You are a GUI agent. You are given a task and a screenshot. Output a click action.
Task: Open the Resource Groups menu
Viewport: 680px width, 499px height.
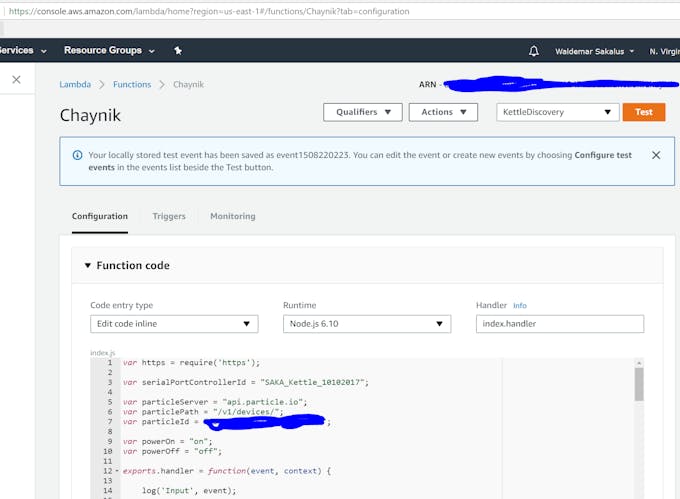tap(109, 50)
